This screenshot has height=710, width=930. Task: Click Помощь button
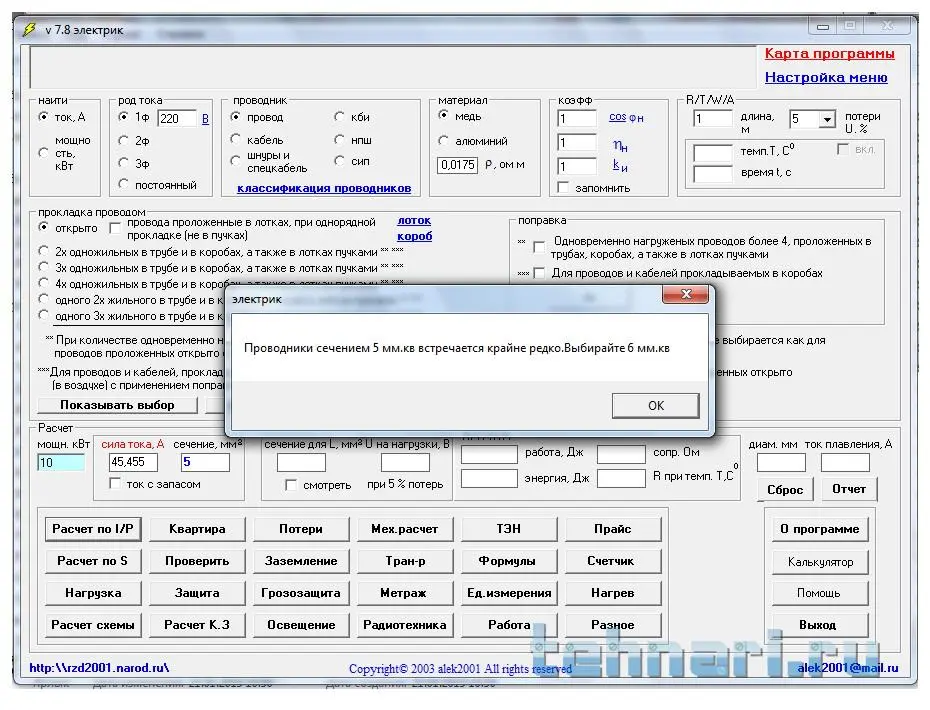[820, 593]
